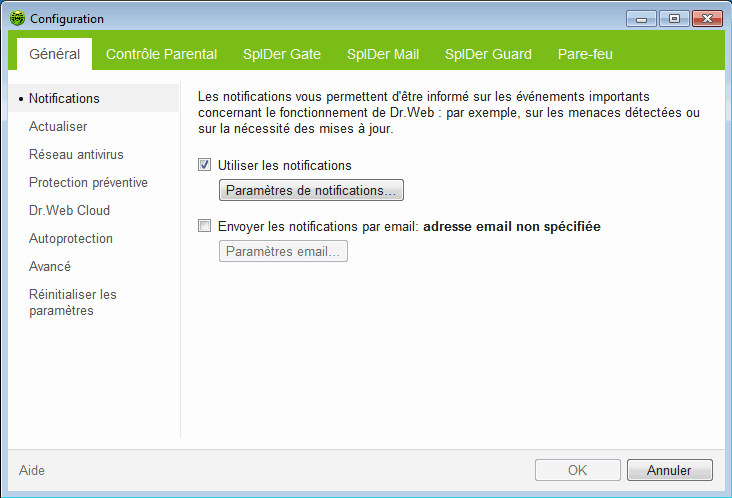Open Protection préventive settings
Viewport: 732px width, 498px height.
click(x=88, y=183)
